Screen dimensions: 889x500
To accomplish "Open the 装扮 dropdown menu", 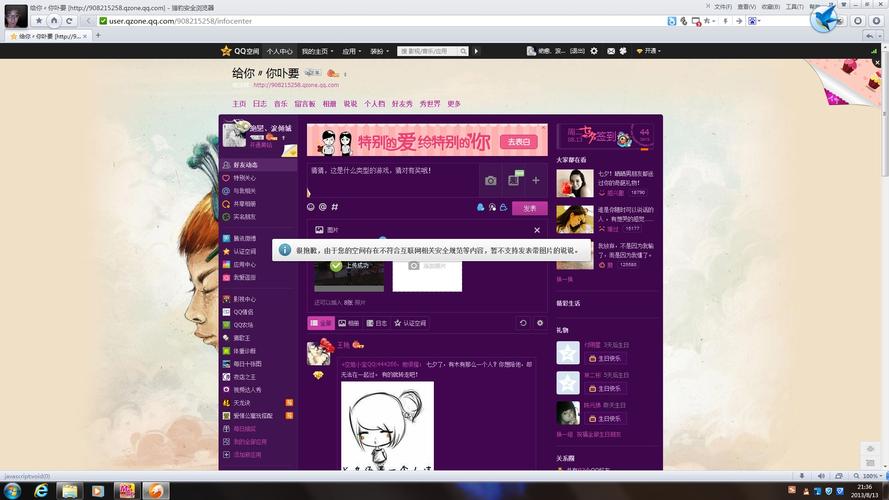I will pos(379,51).
